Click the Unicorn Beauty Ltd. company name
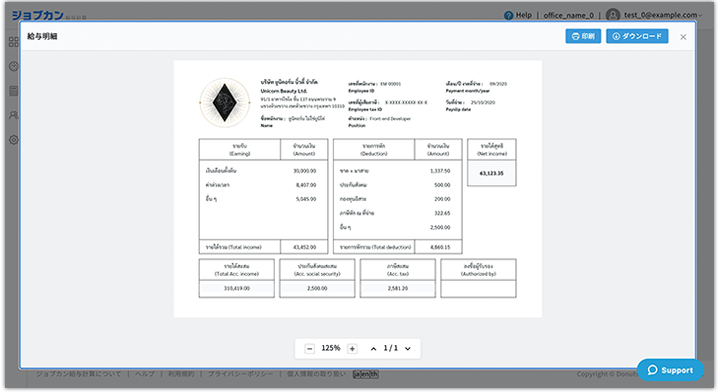720x392 pixels. tap(284, 91)
